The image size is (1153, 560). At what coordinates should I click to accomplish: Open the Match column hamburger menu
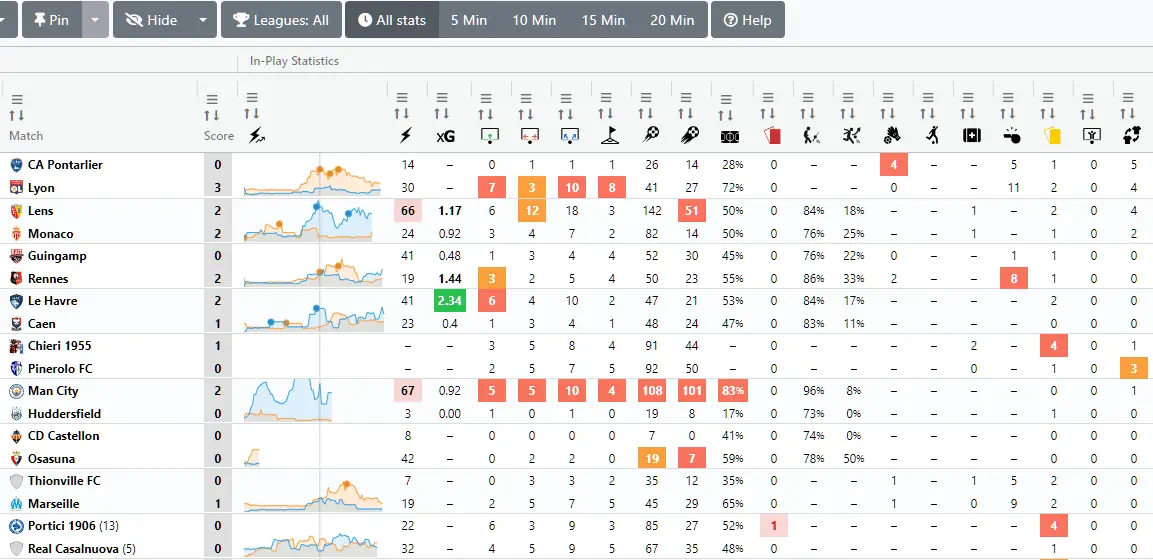pos(17,99)
